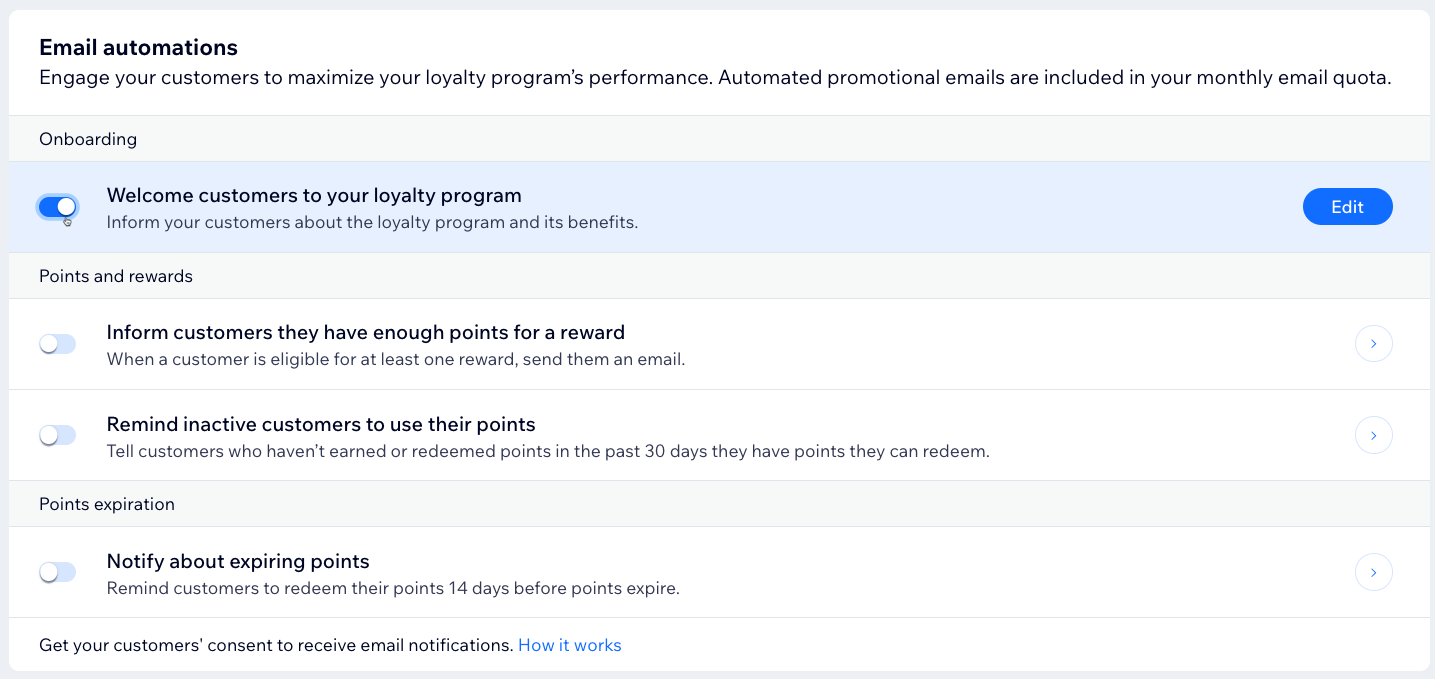Select the Welcome customers to your loyalty program title

(x=314, y=195)
